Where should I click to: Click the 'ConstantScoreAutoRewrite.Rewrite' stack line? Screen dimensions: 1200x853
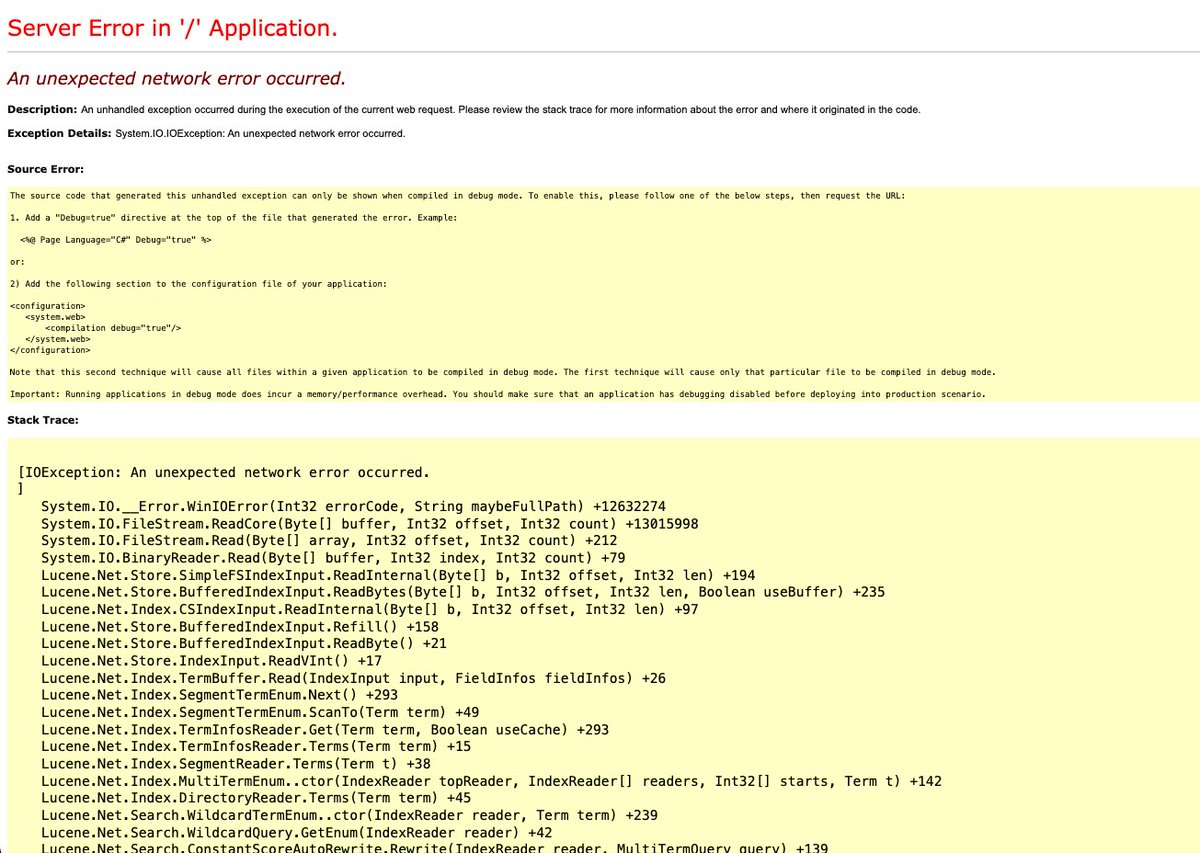(x=435, y=847)
